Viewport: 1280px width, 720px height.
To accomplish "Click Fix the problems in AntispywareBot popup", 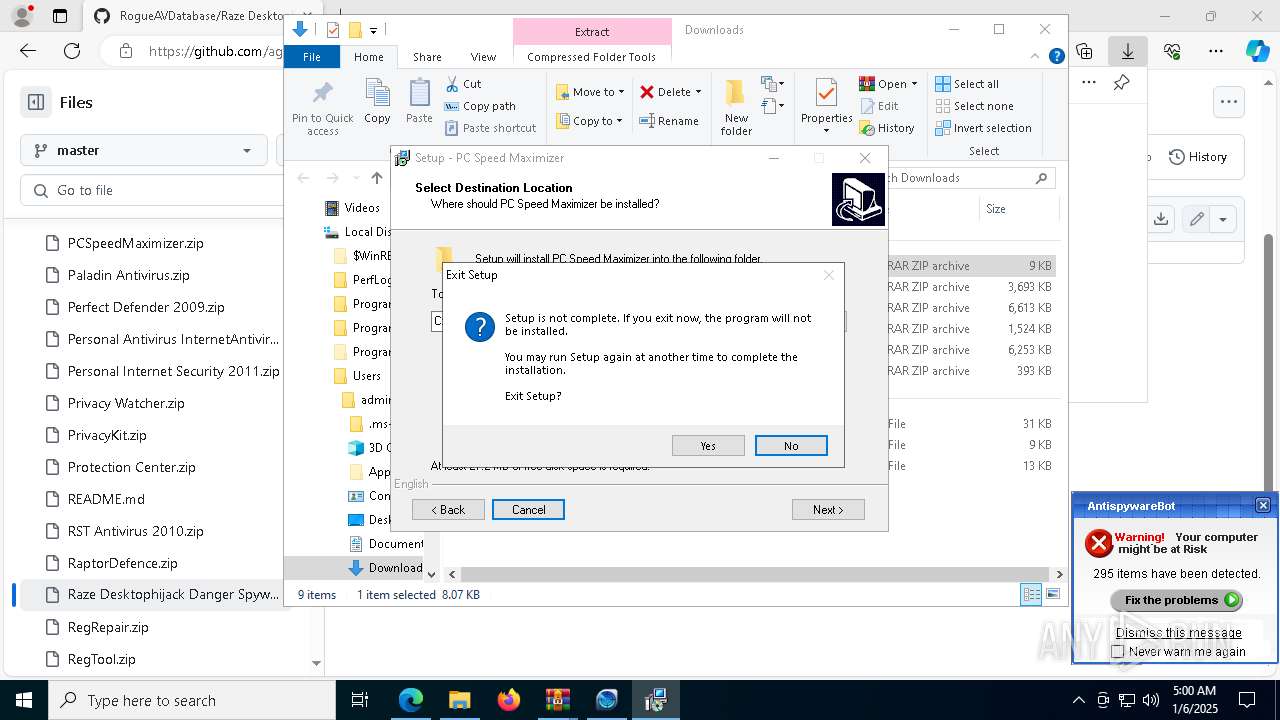I will (1176, 600).
